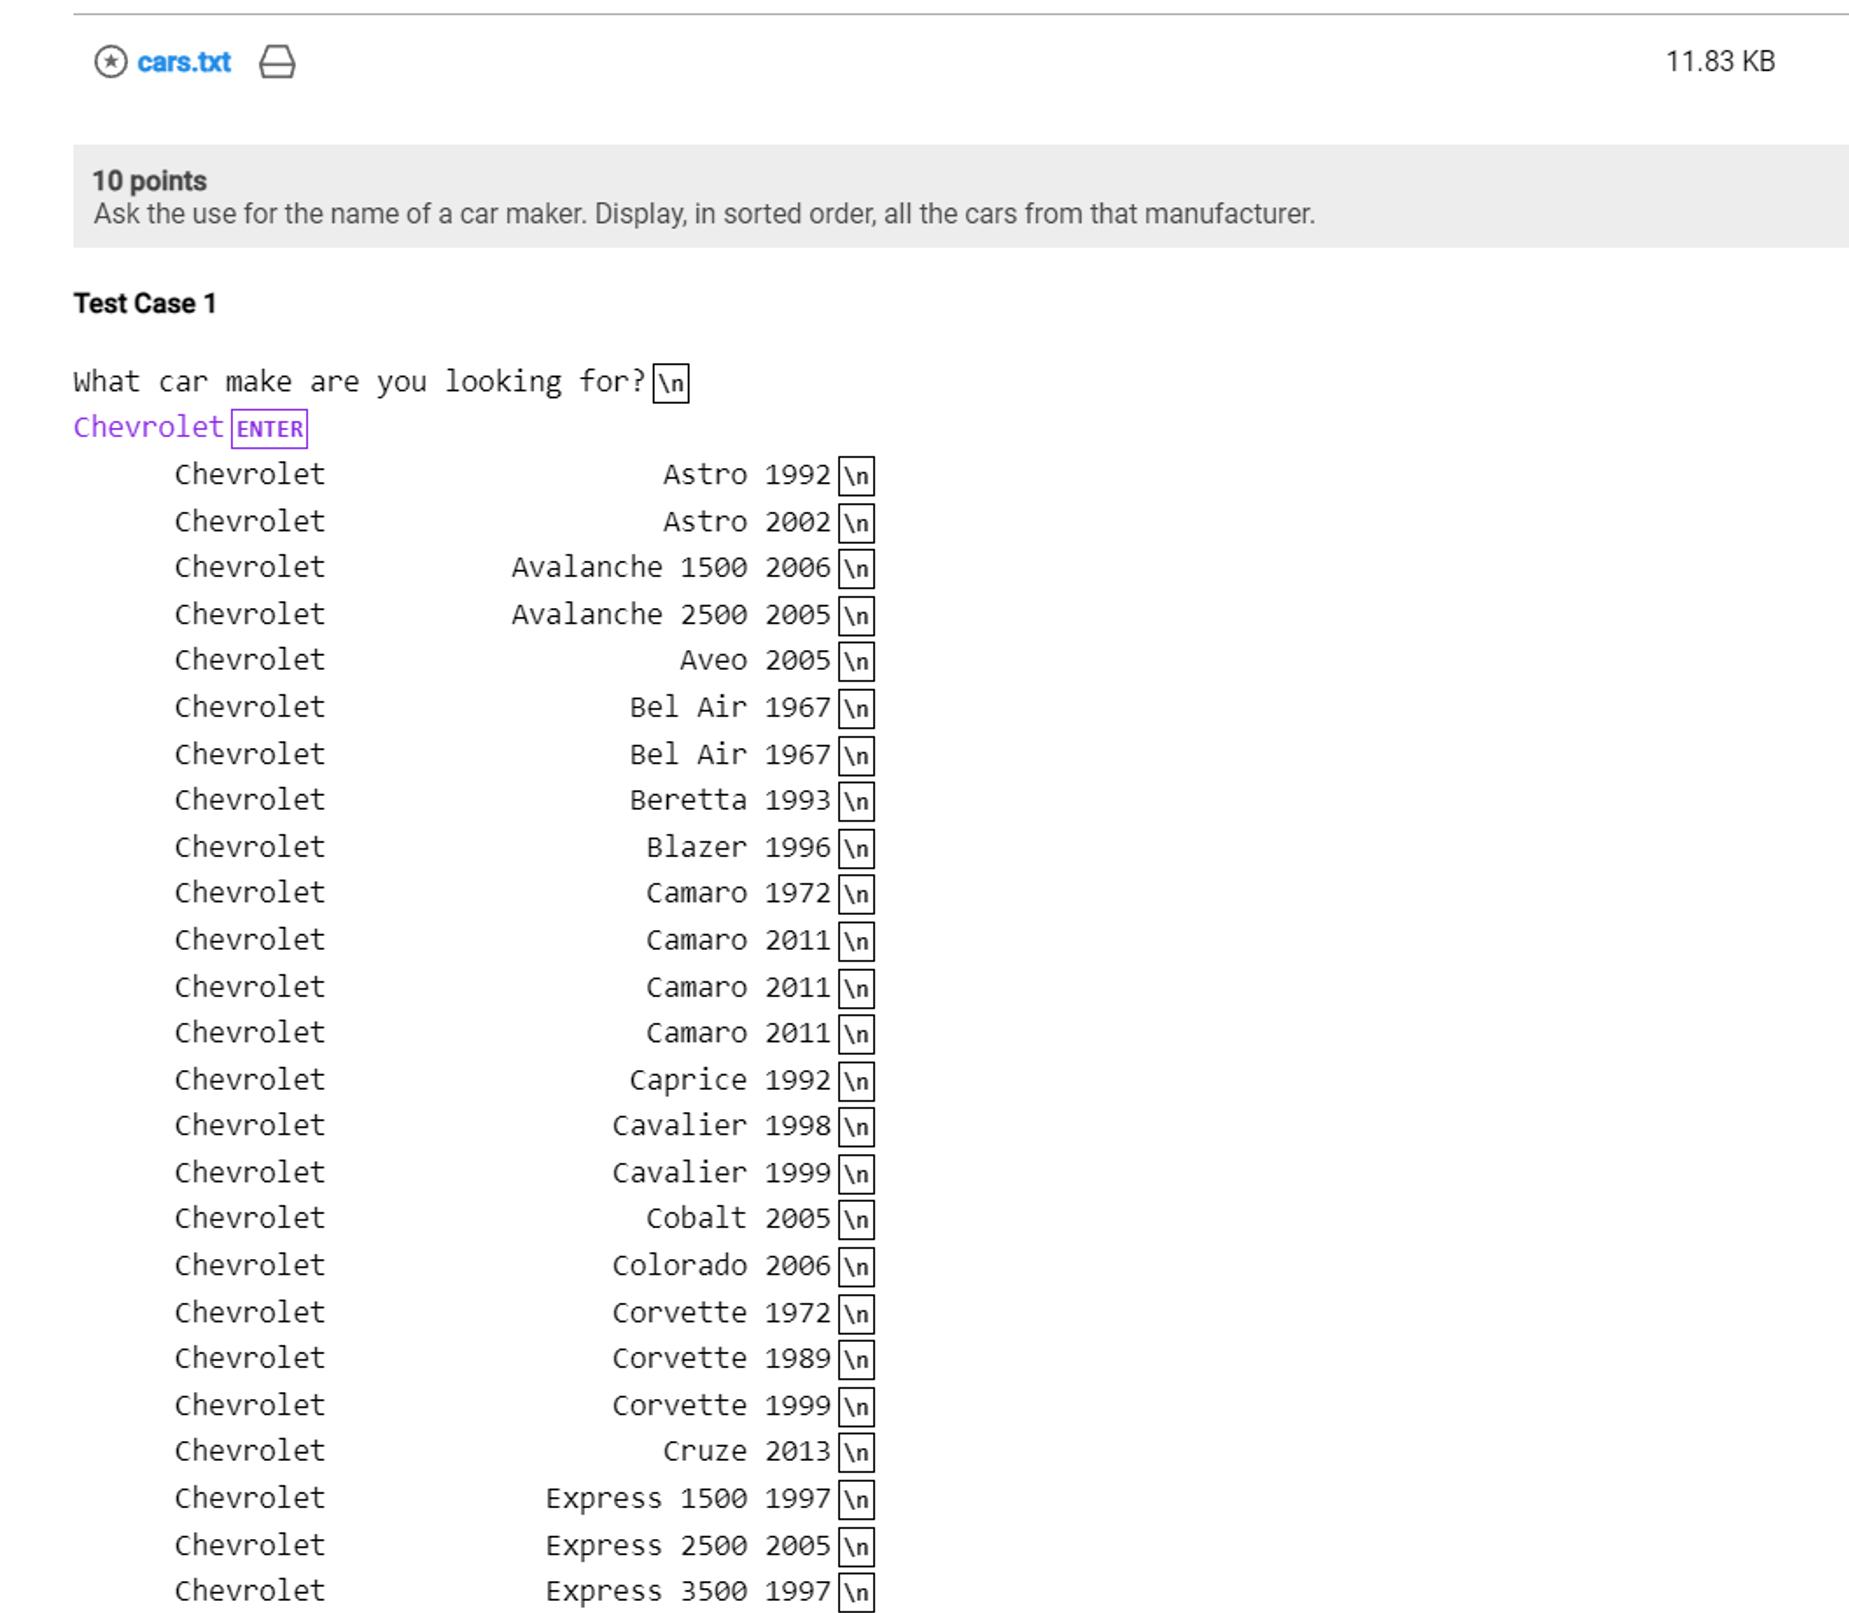This screenshot has height=1613, width=1849.
Task: Click the 'Chevrolet' make on the Caprice row
Action: (x=250, y=1079)
